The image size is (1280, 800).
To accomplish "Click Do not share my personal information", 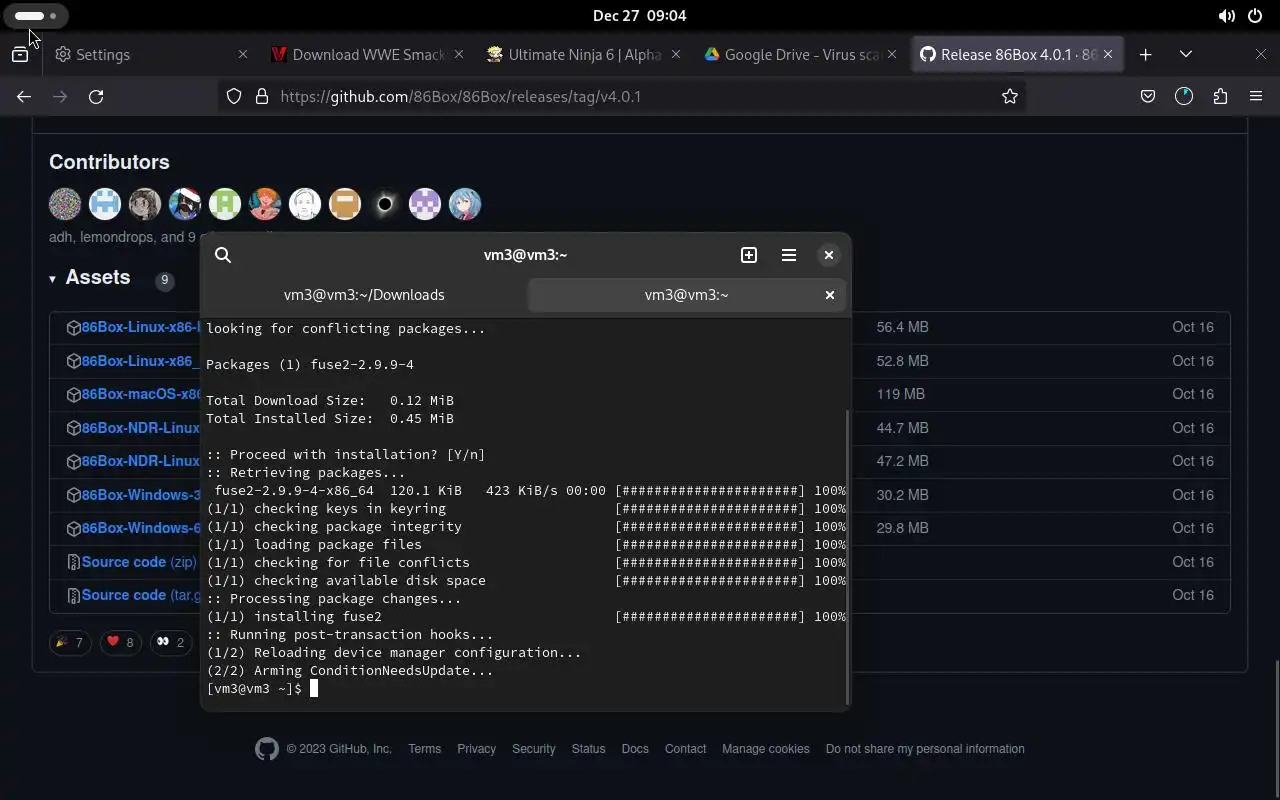I will pyautogui.click(x=925, y=749).
